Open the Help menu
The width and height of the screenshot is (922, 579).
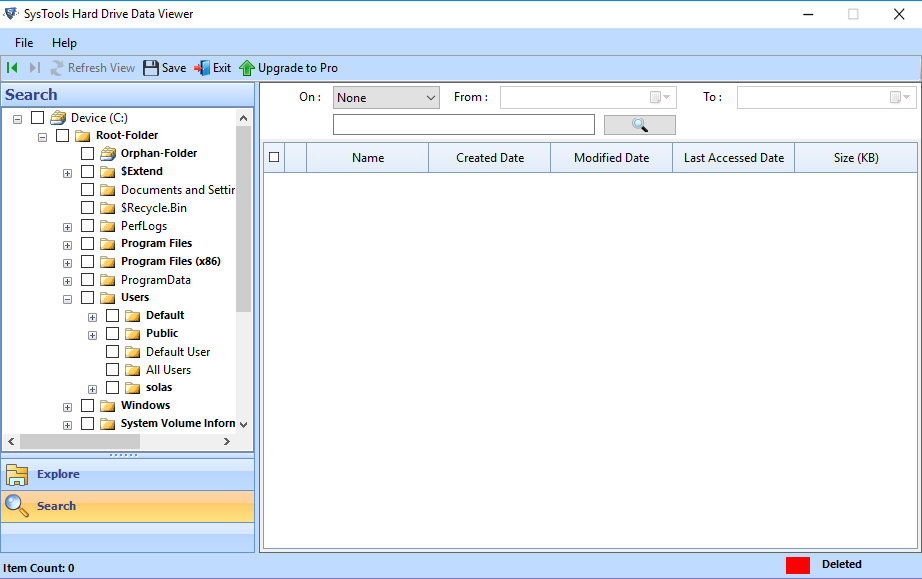[64, 43]
